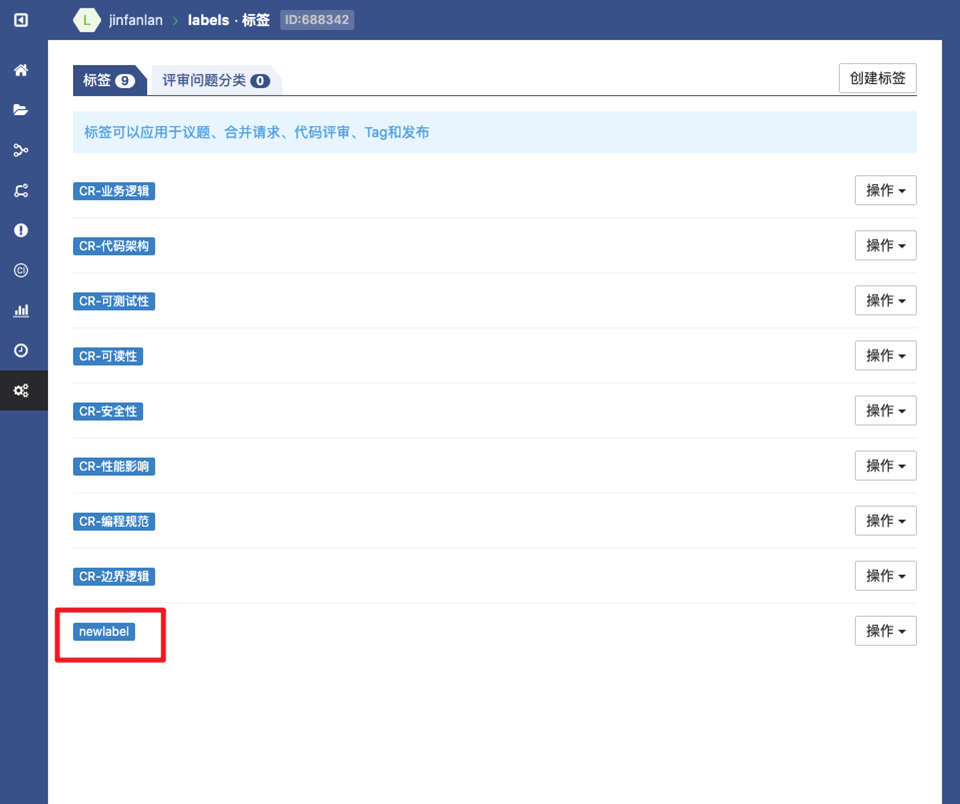The width and height of the screenshot is (960, 804).
Task: Collapse the sidebar with the arrow icon
Action: coord(21,20)
